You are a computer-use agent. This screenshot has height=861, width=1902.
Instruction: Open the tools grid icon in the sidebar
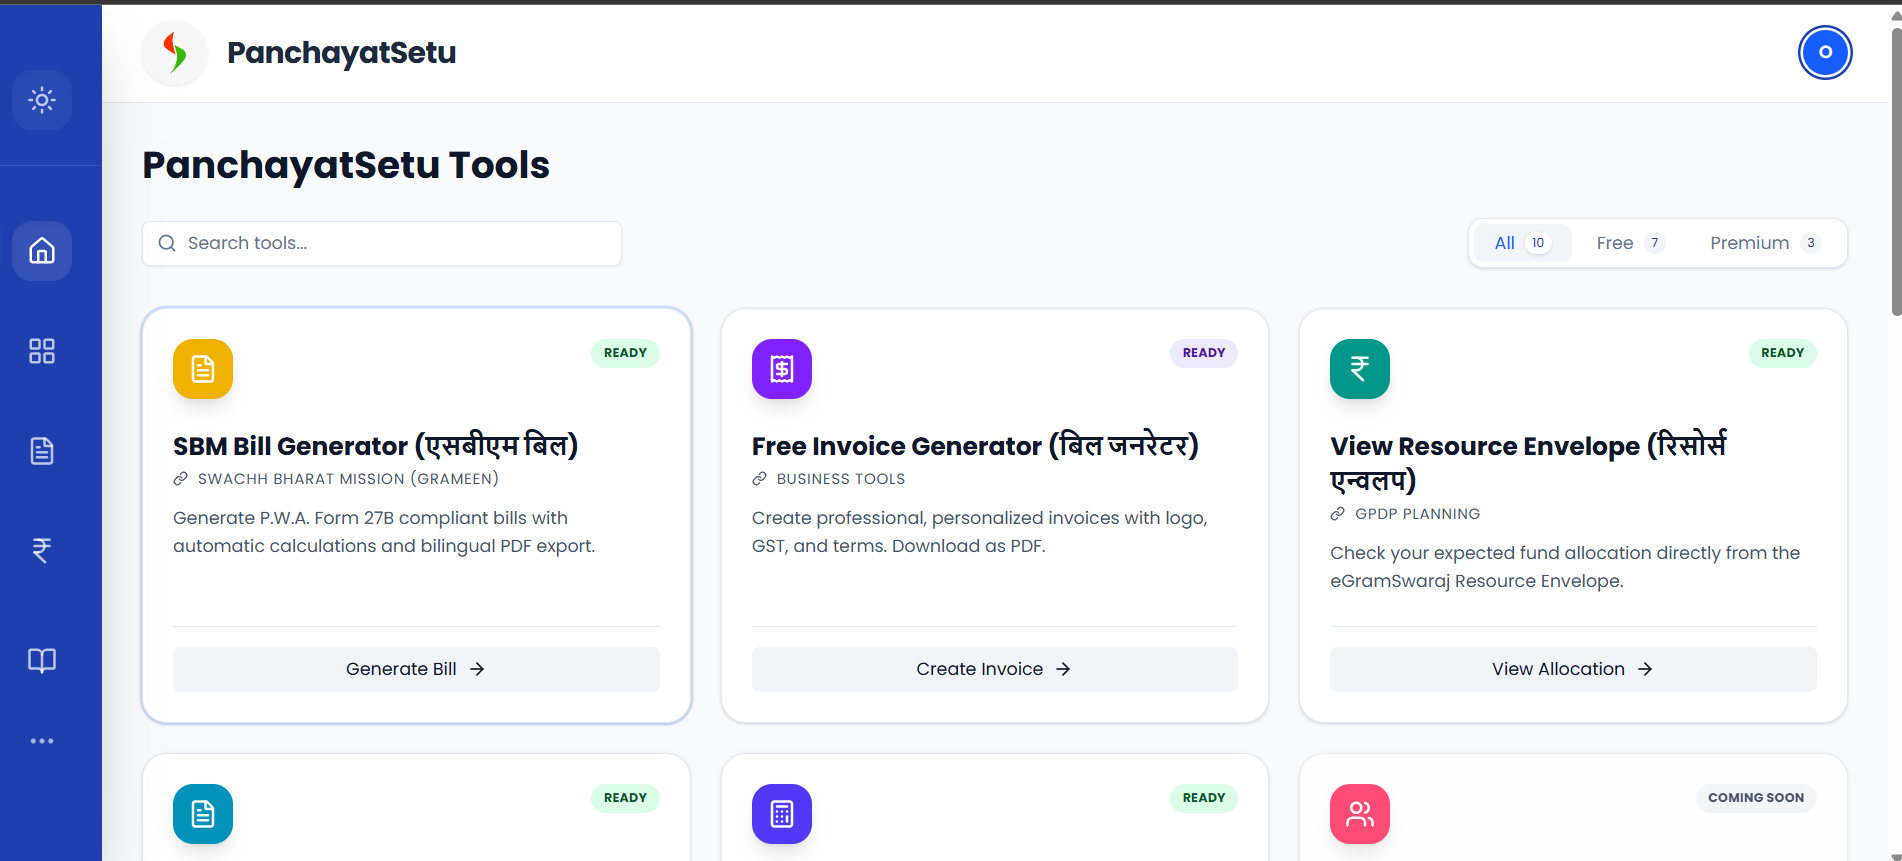click(42, 350)
